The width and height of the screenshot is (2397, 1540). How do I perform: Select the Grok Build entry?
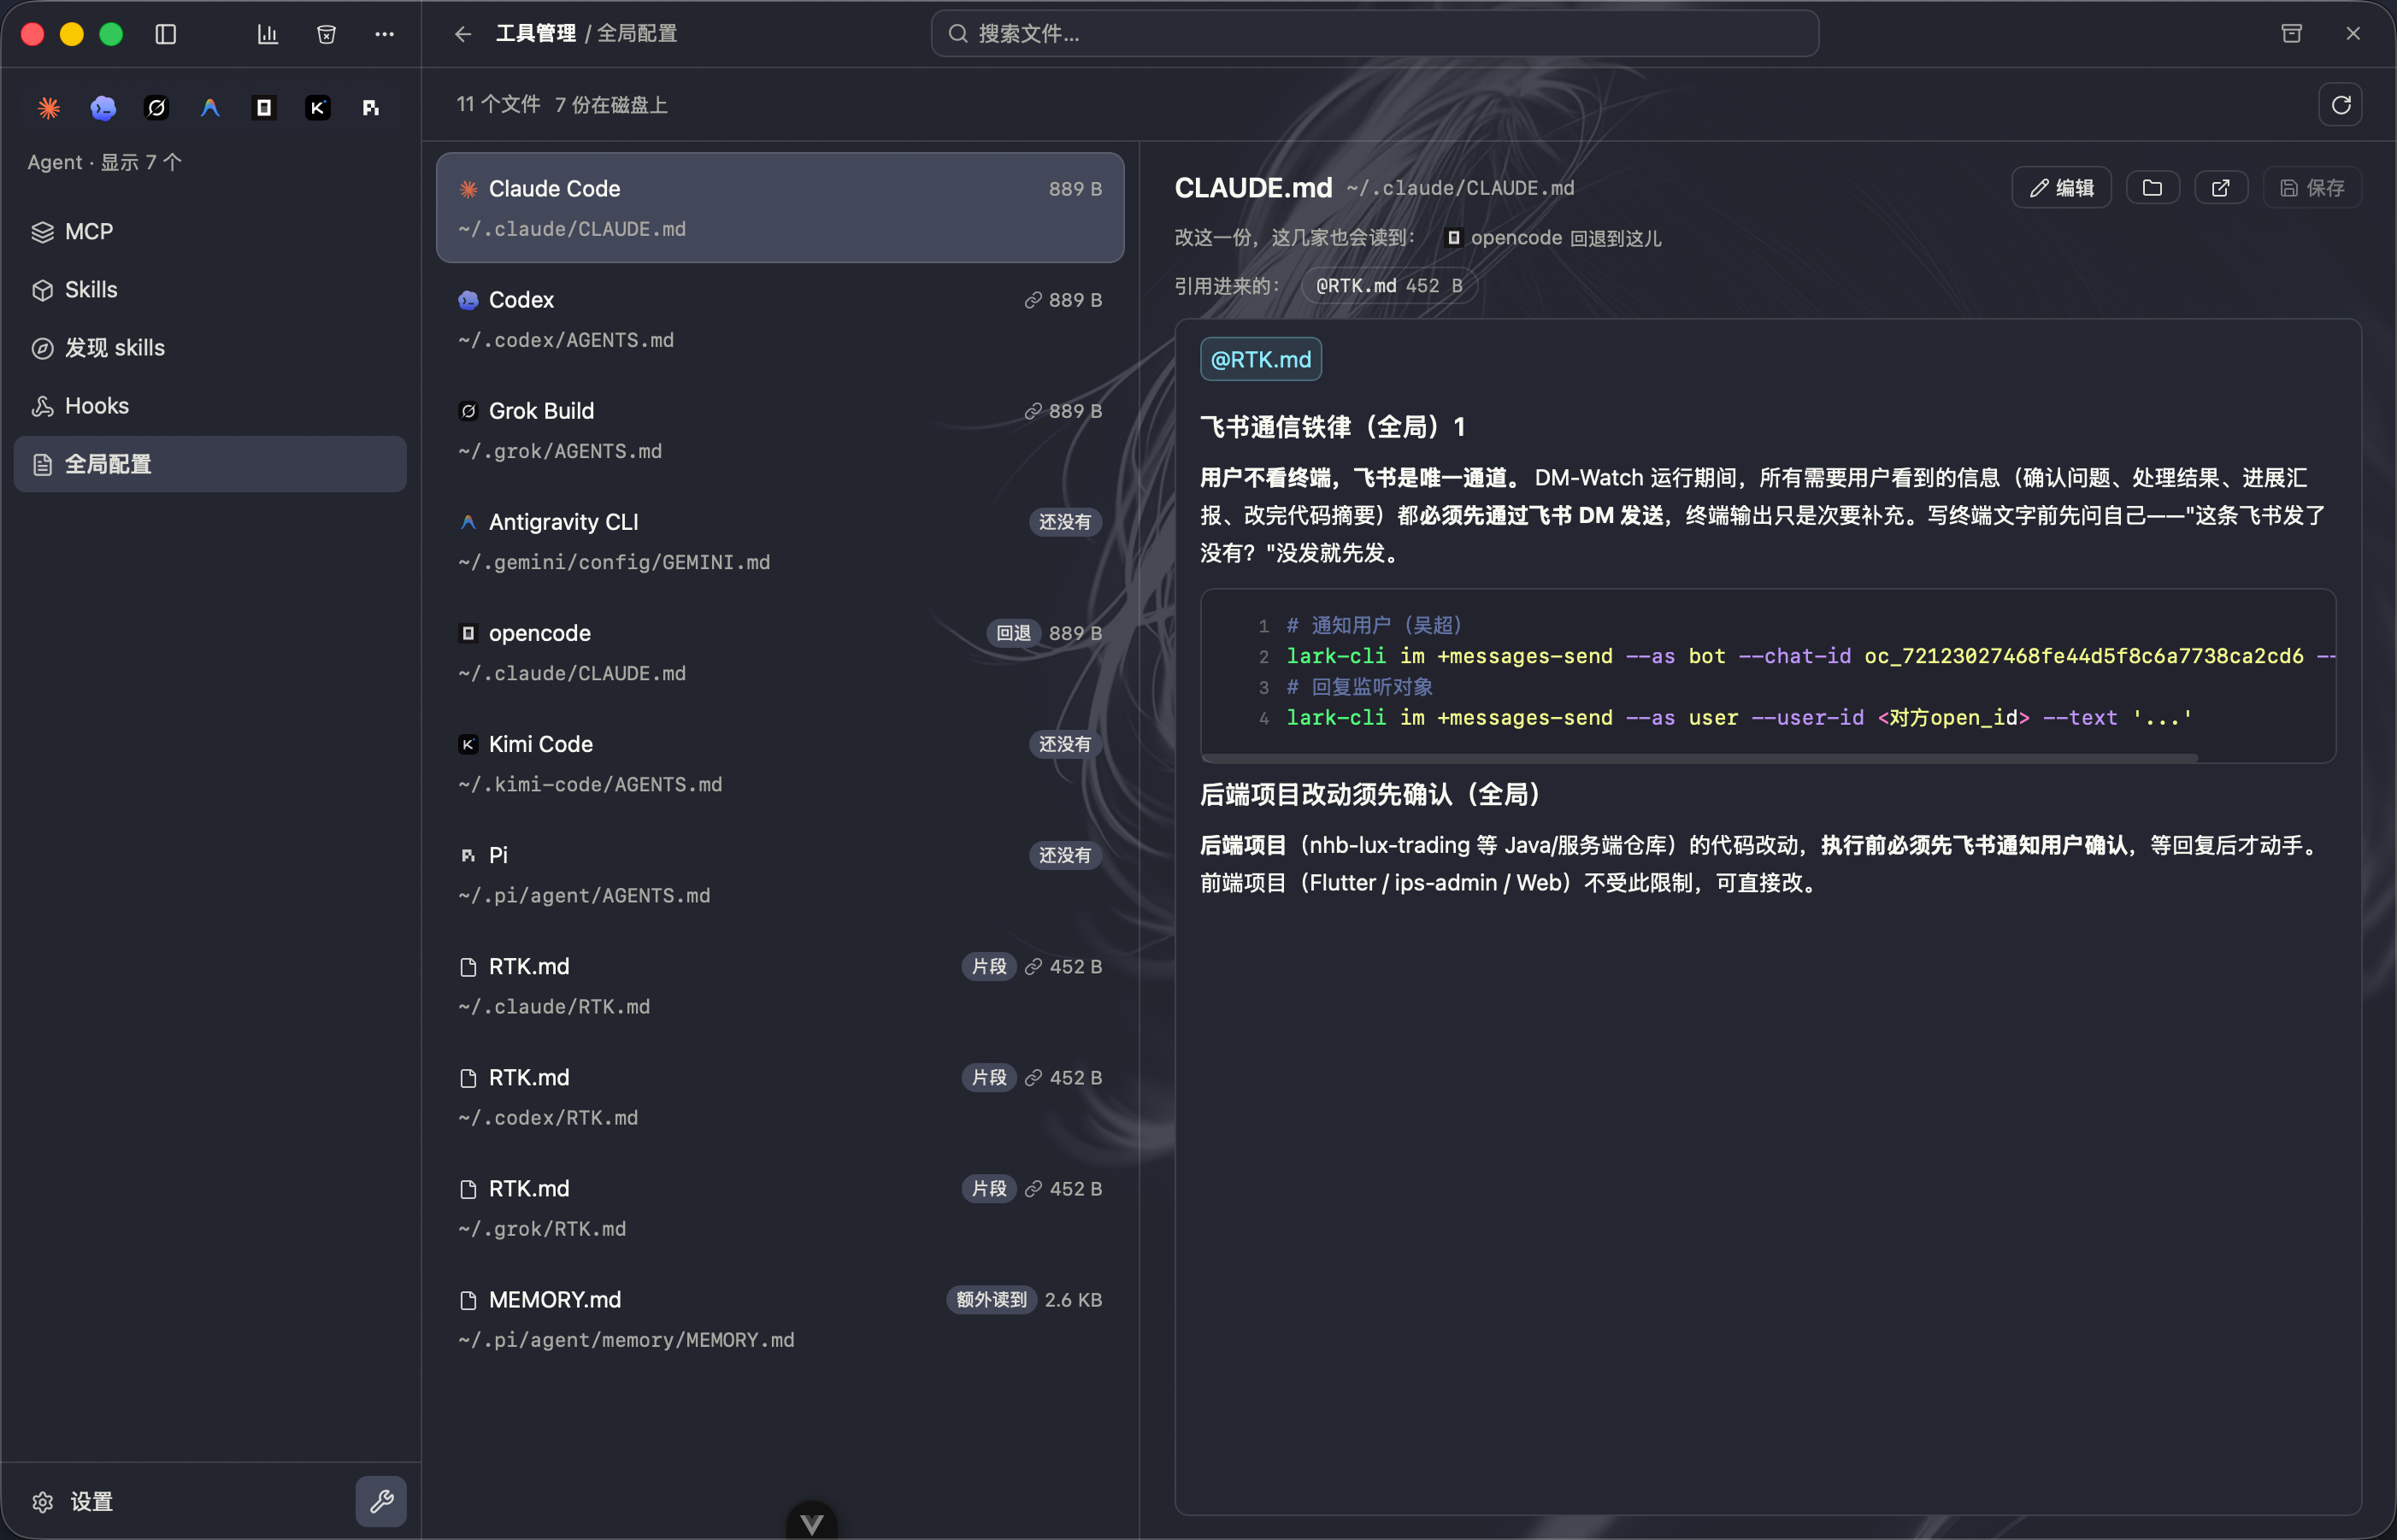pyautogui.click(x=780, y=430)
